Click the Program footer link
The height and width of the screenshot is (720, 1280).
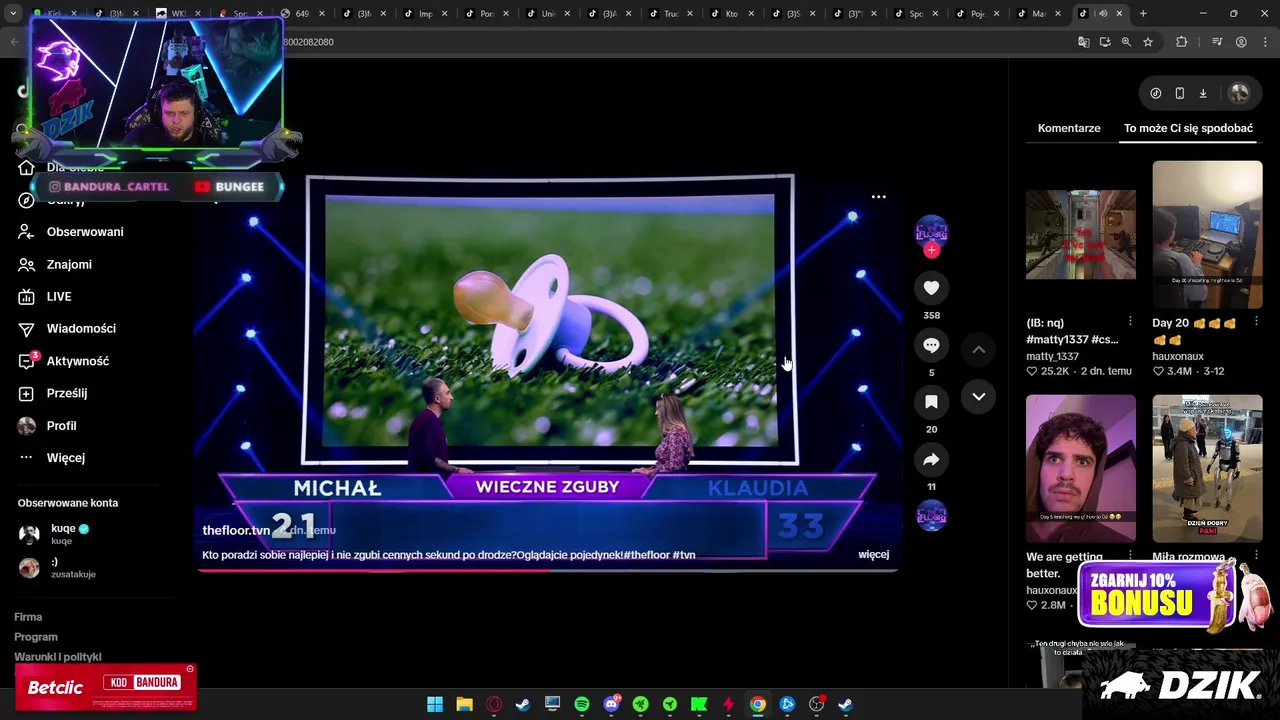tap(36, 637)
